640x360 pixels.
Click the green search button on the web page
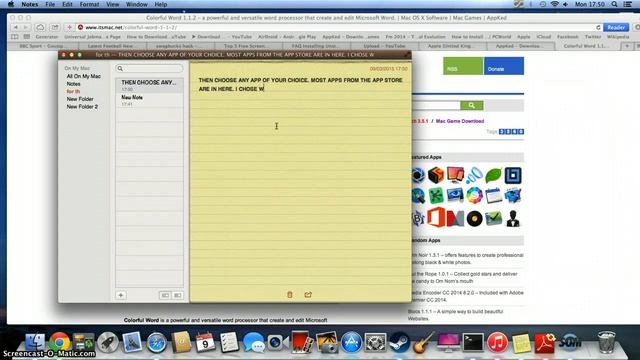click(x=472, y=105)
